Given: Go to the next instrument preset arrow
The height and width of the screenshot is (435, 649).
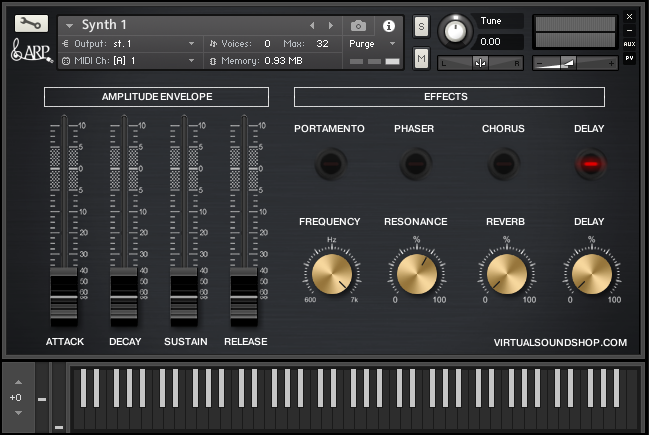Looking at the screenshot, I should [x=329, y=25].
